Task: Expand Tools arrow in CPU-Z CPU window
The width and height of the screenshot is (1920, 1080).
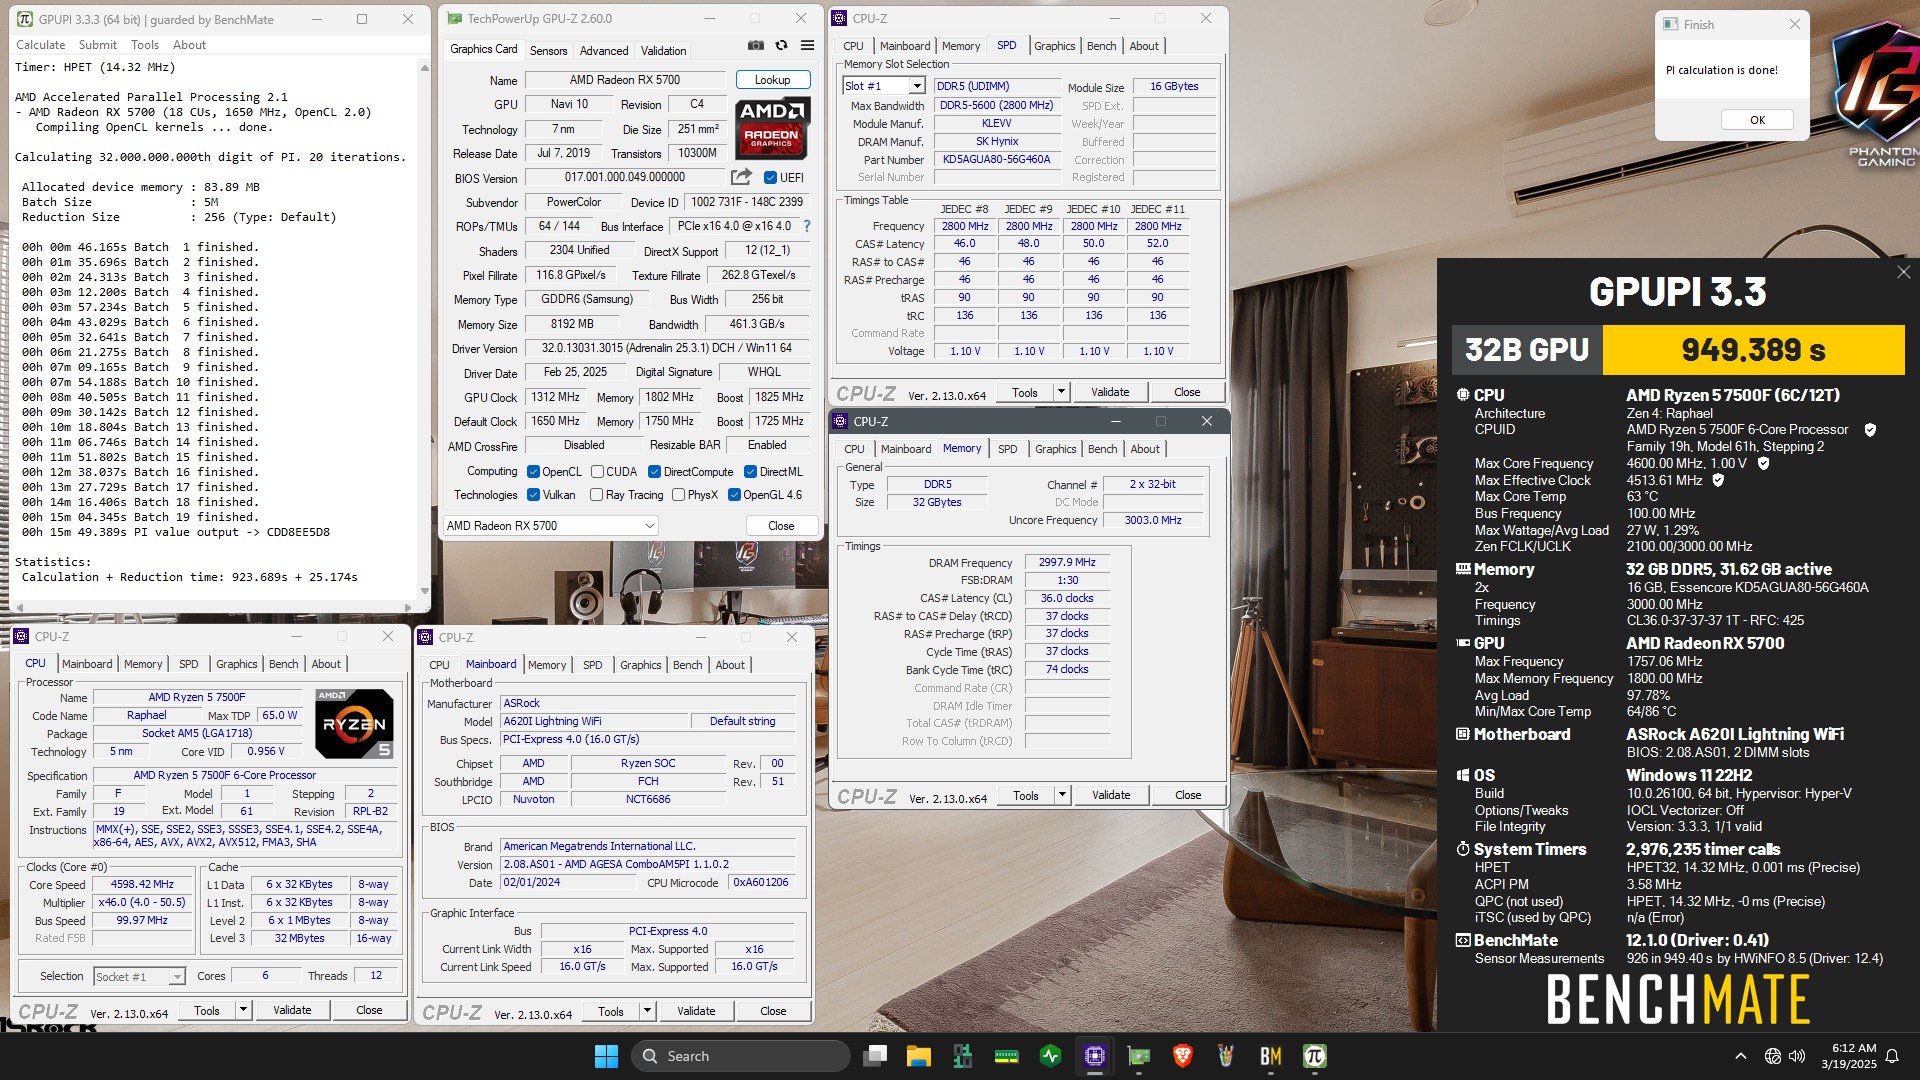Action: [x=243, y=1010]
